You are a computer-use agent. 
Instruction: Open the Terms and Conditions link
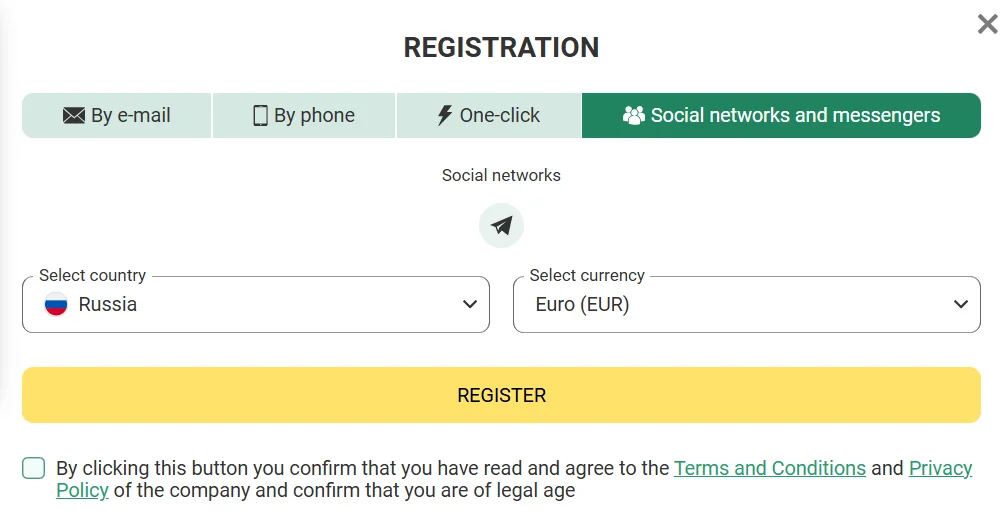[770, 468]
